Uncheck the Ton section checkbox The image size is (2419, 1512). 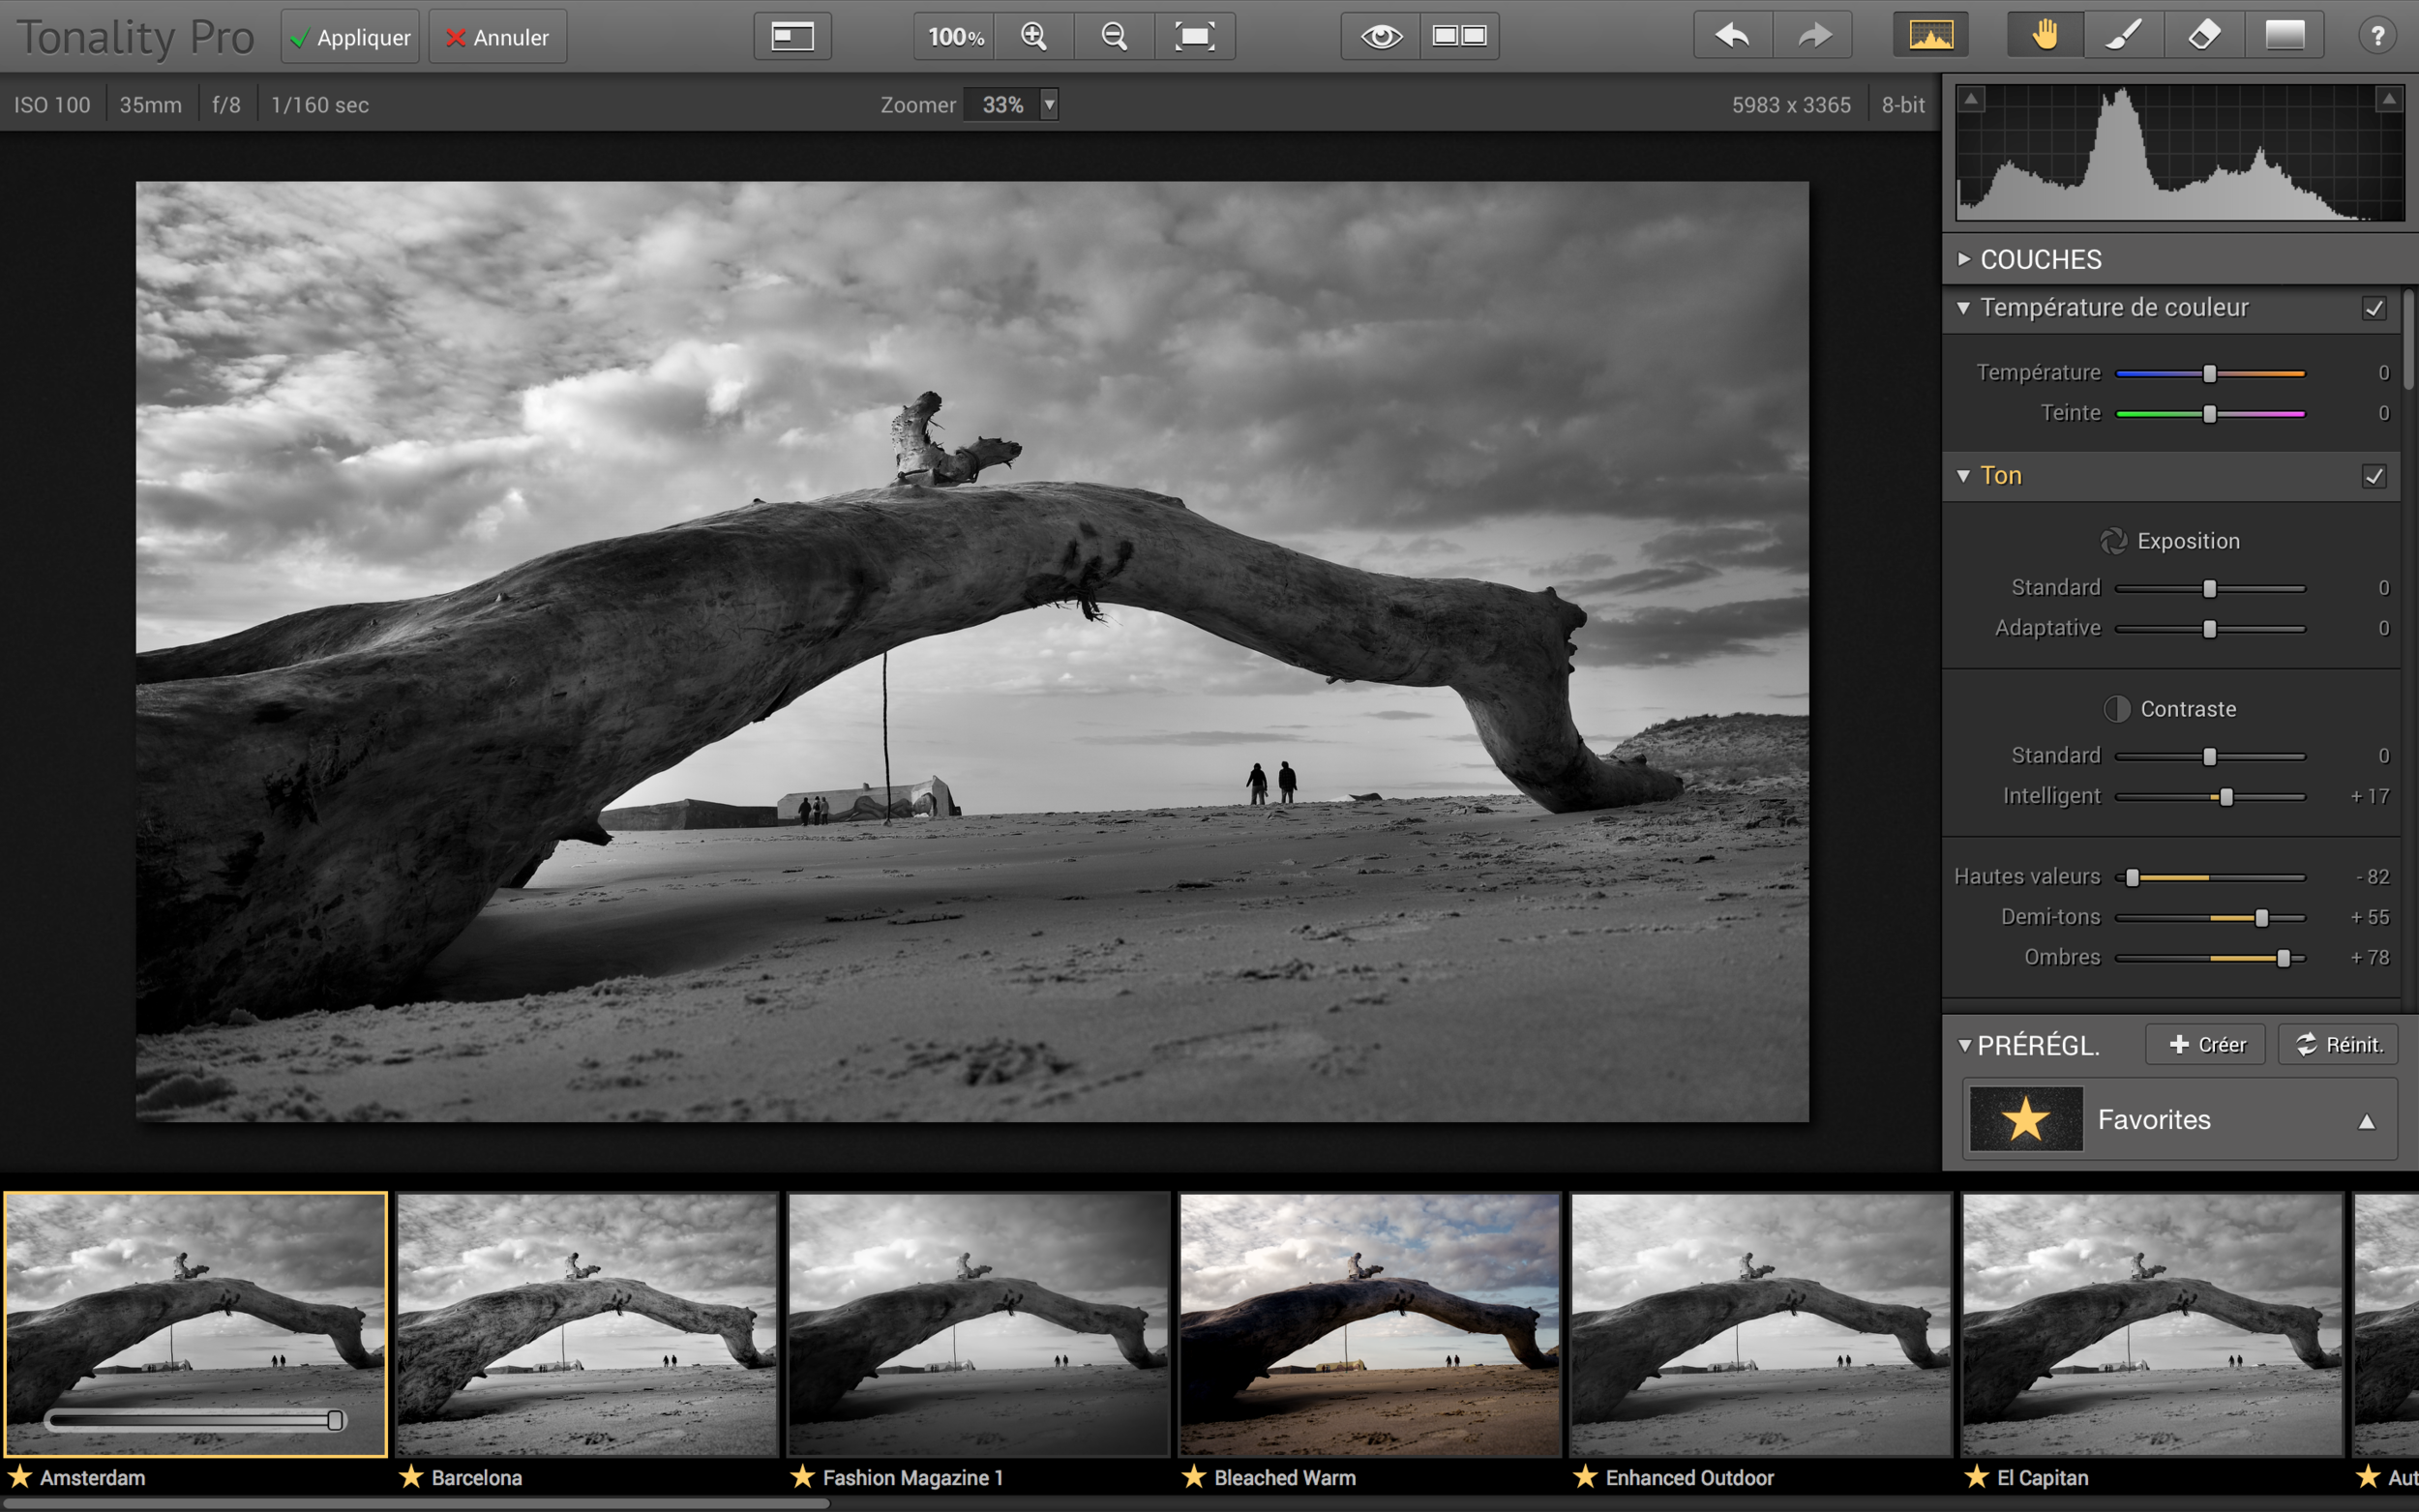(x=2374, y=477)
